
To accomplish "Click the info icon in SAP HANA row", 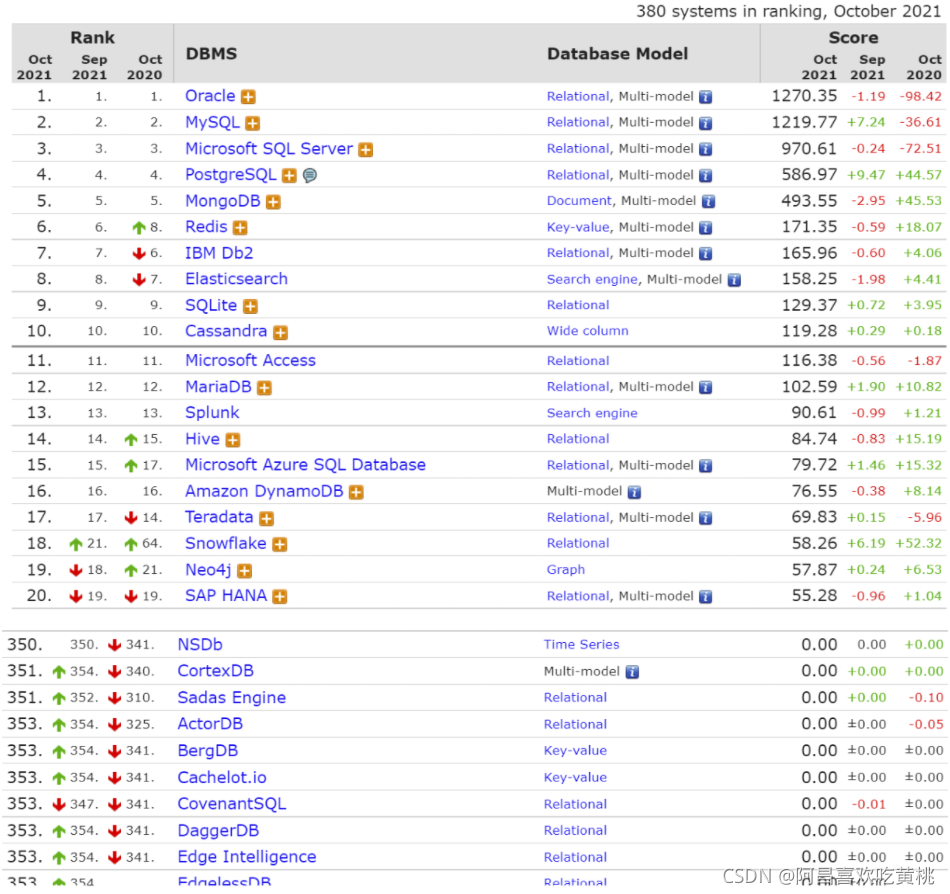I will point(705,597).
